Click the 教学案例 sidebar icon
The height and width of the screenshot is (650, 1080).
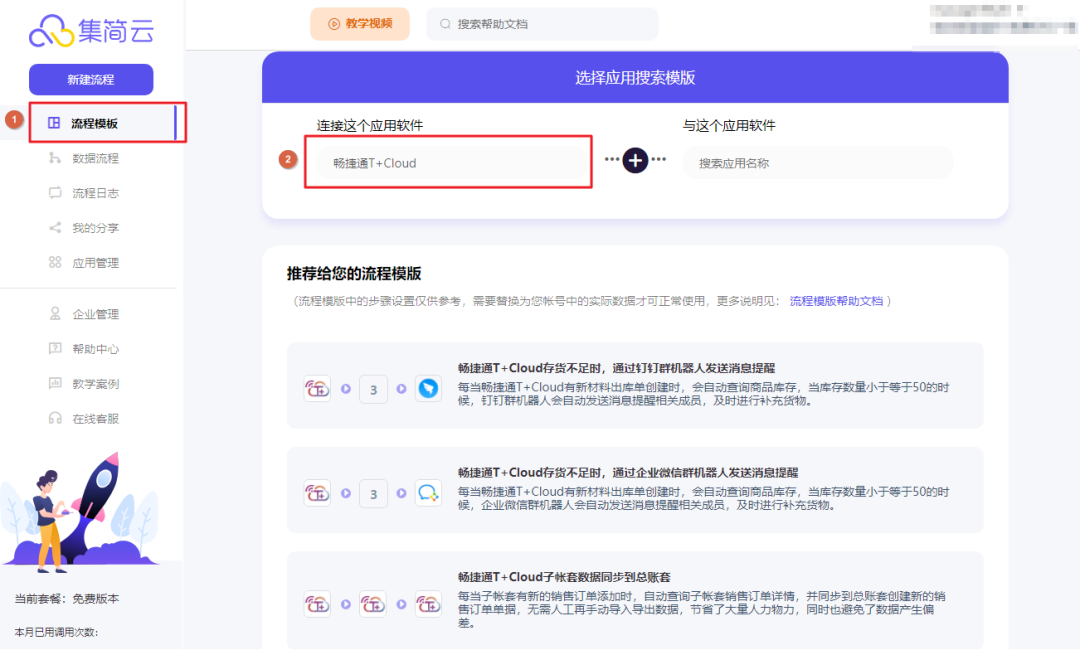pyautogui.click(x=55, y=384)
